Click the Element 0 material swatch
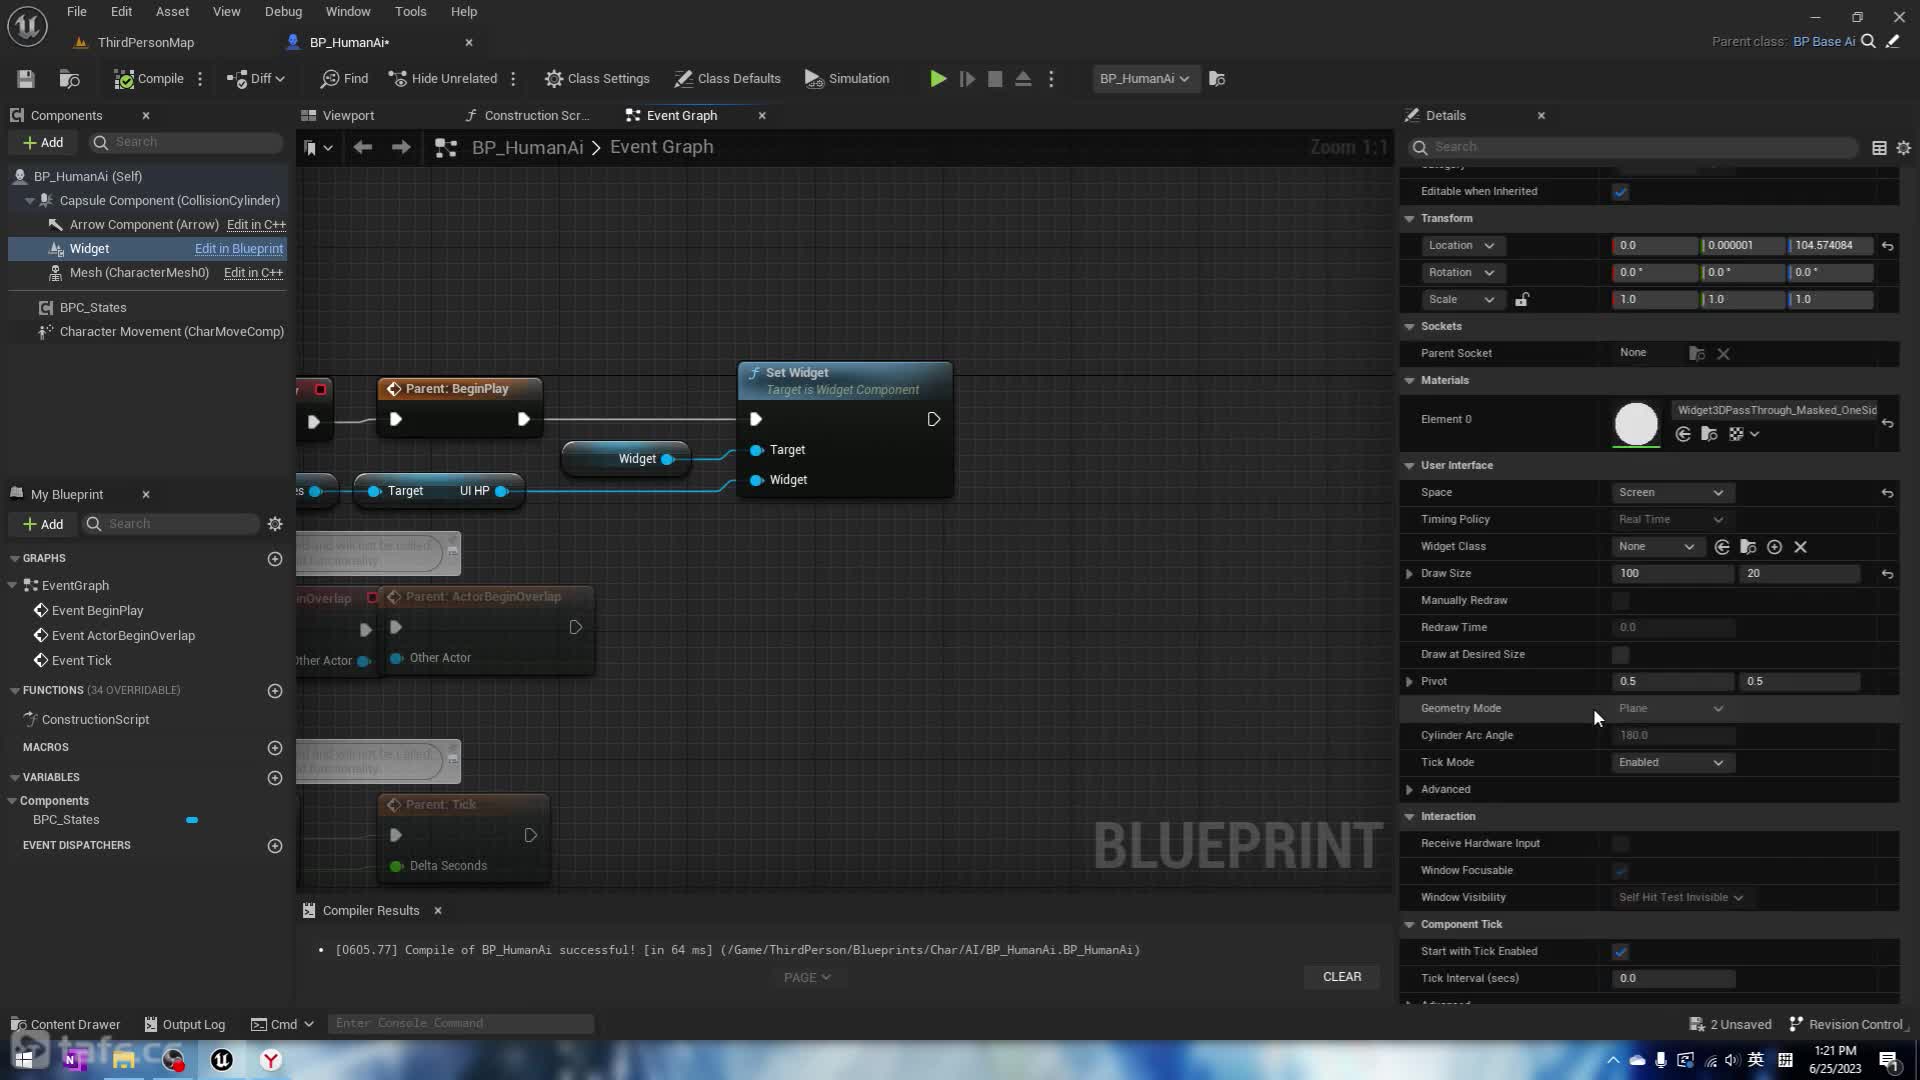 coord(1636,425)
